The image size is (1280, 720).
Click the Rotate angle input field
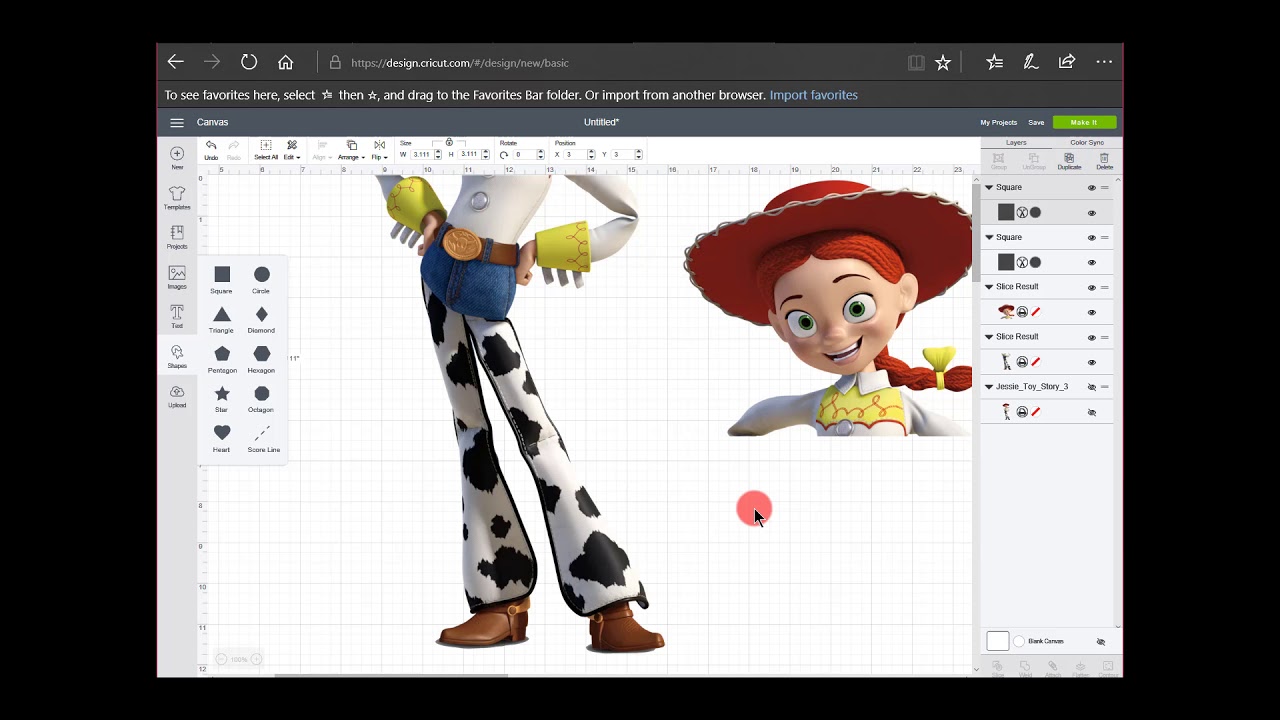pyautogui.click(x=523, y=154)
